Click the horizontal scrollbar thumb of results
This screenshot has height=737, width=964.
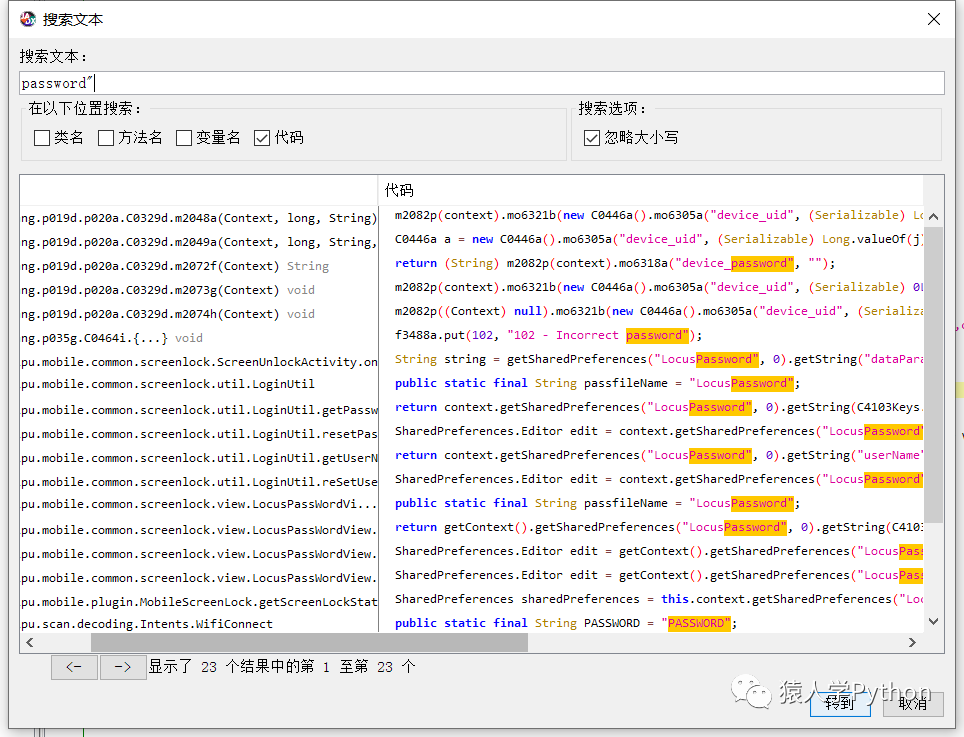coord(309,642)
